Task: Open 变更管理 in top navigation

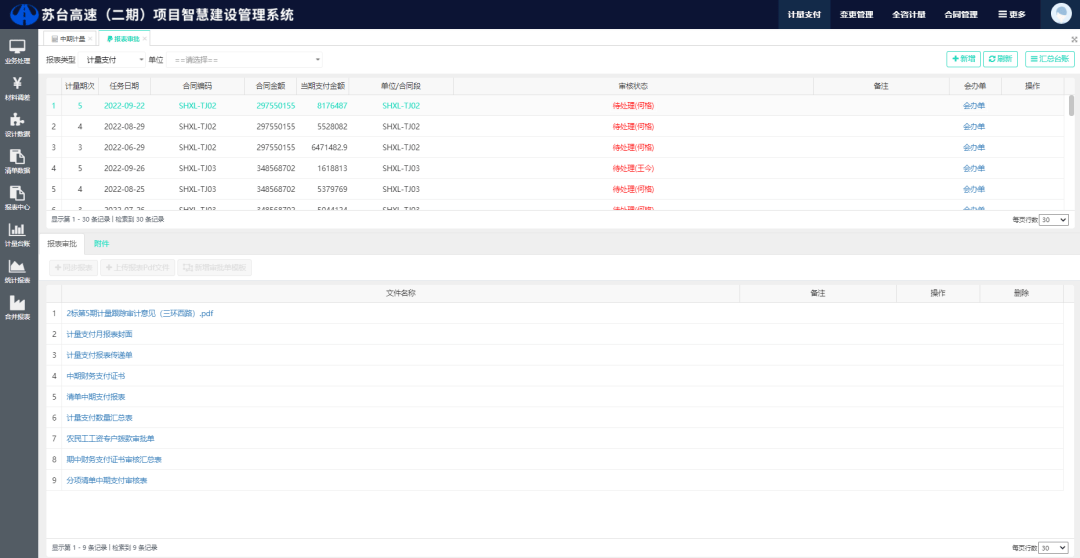Action: 857,14
